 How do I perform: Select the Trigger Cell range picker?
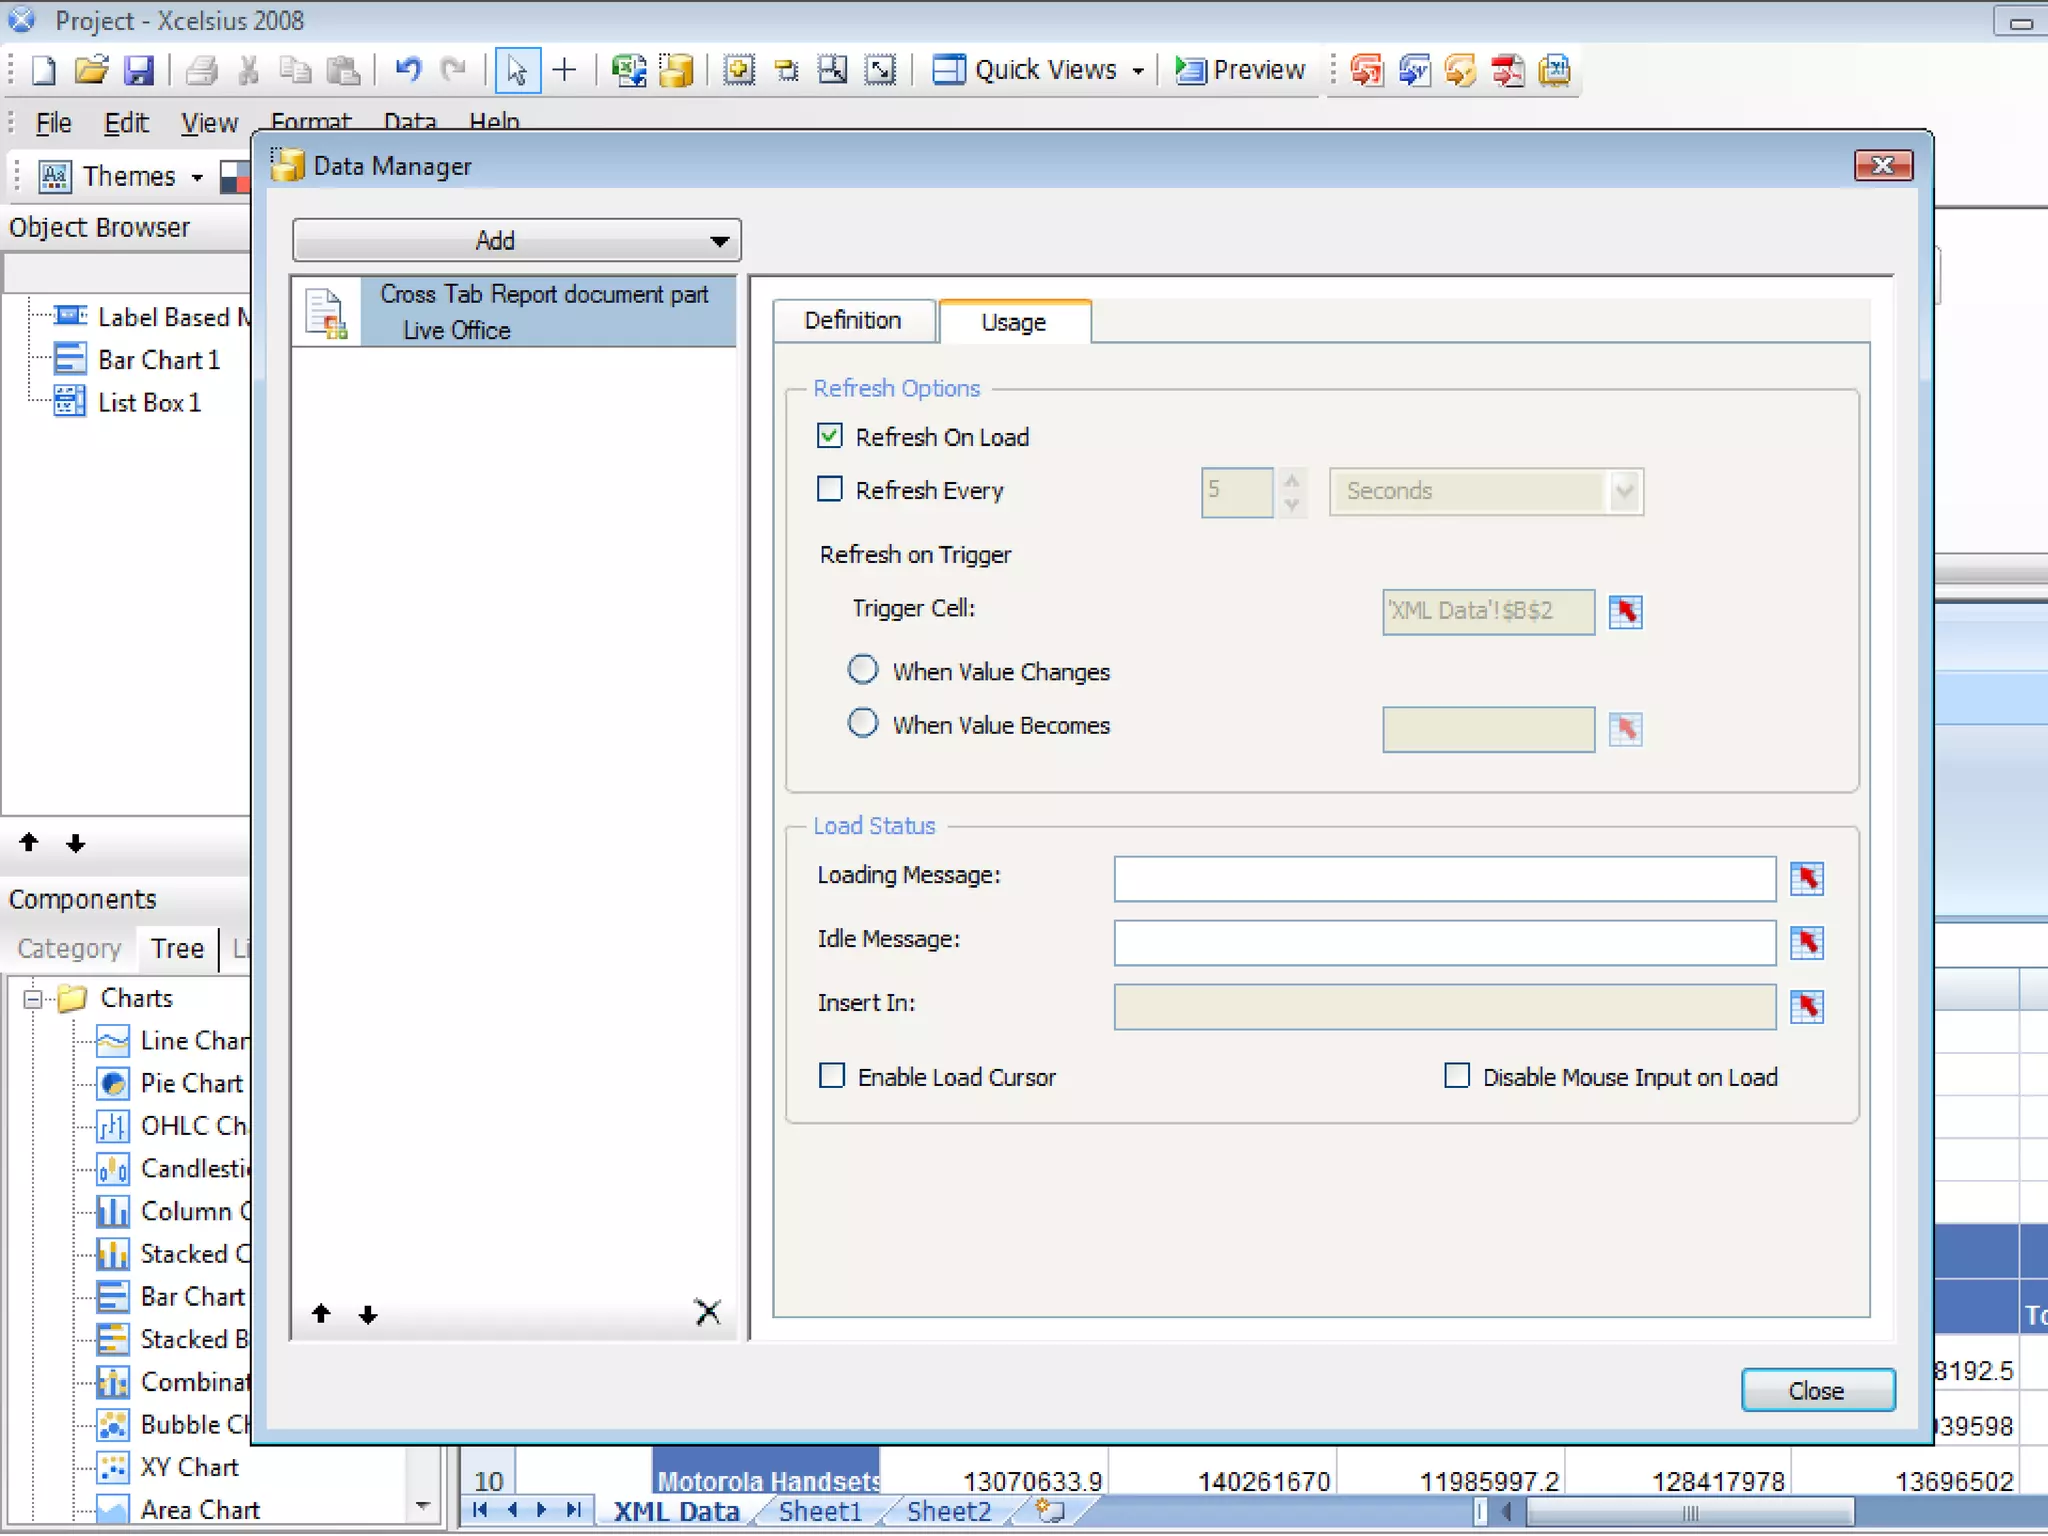(x=1626, y=611)
